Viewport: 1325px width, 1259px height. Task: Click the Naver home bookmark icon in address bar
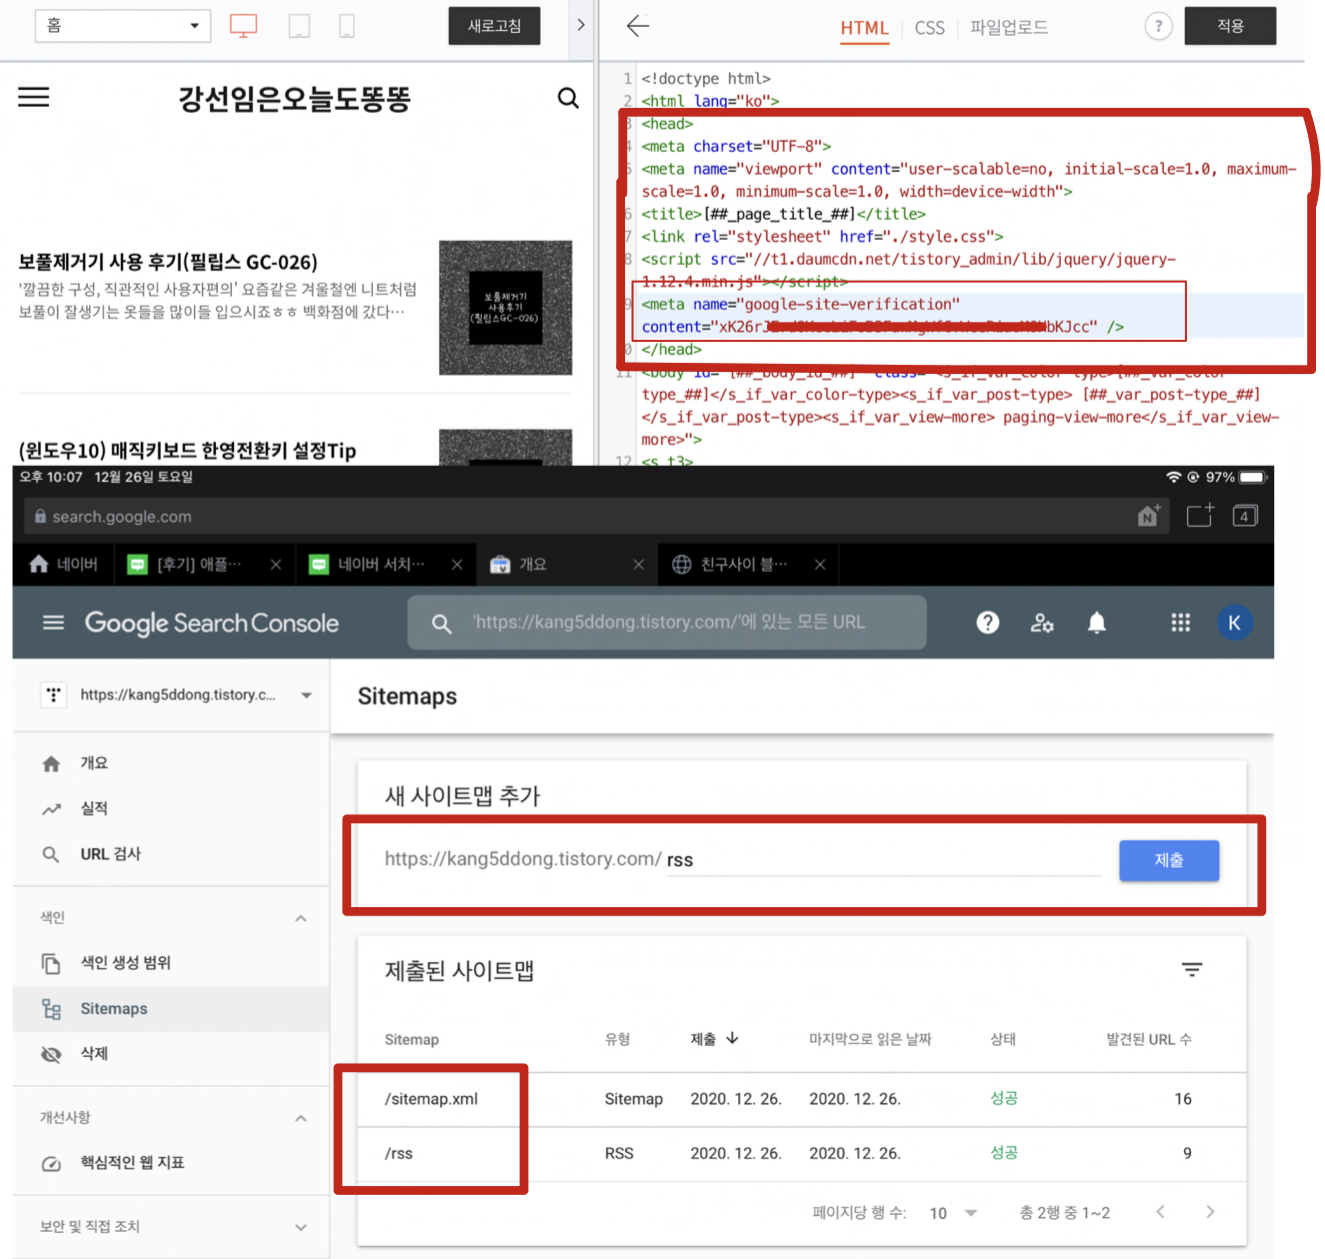(x=1149, y=516)
